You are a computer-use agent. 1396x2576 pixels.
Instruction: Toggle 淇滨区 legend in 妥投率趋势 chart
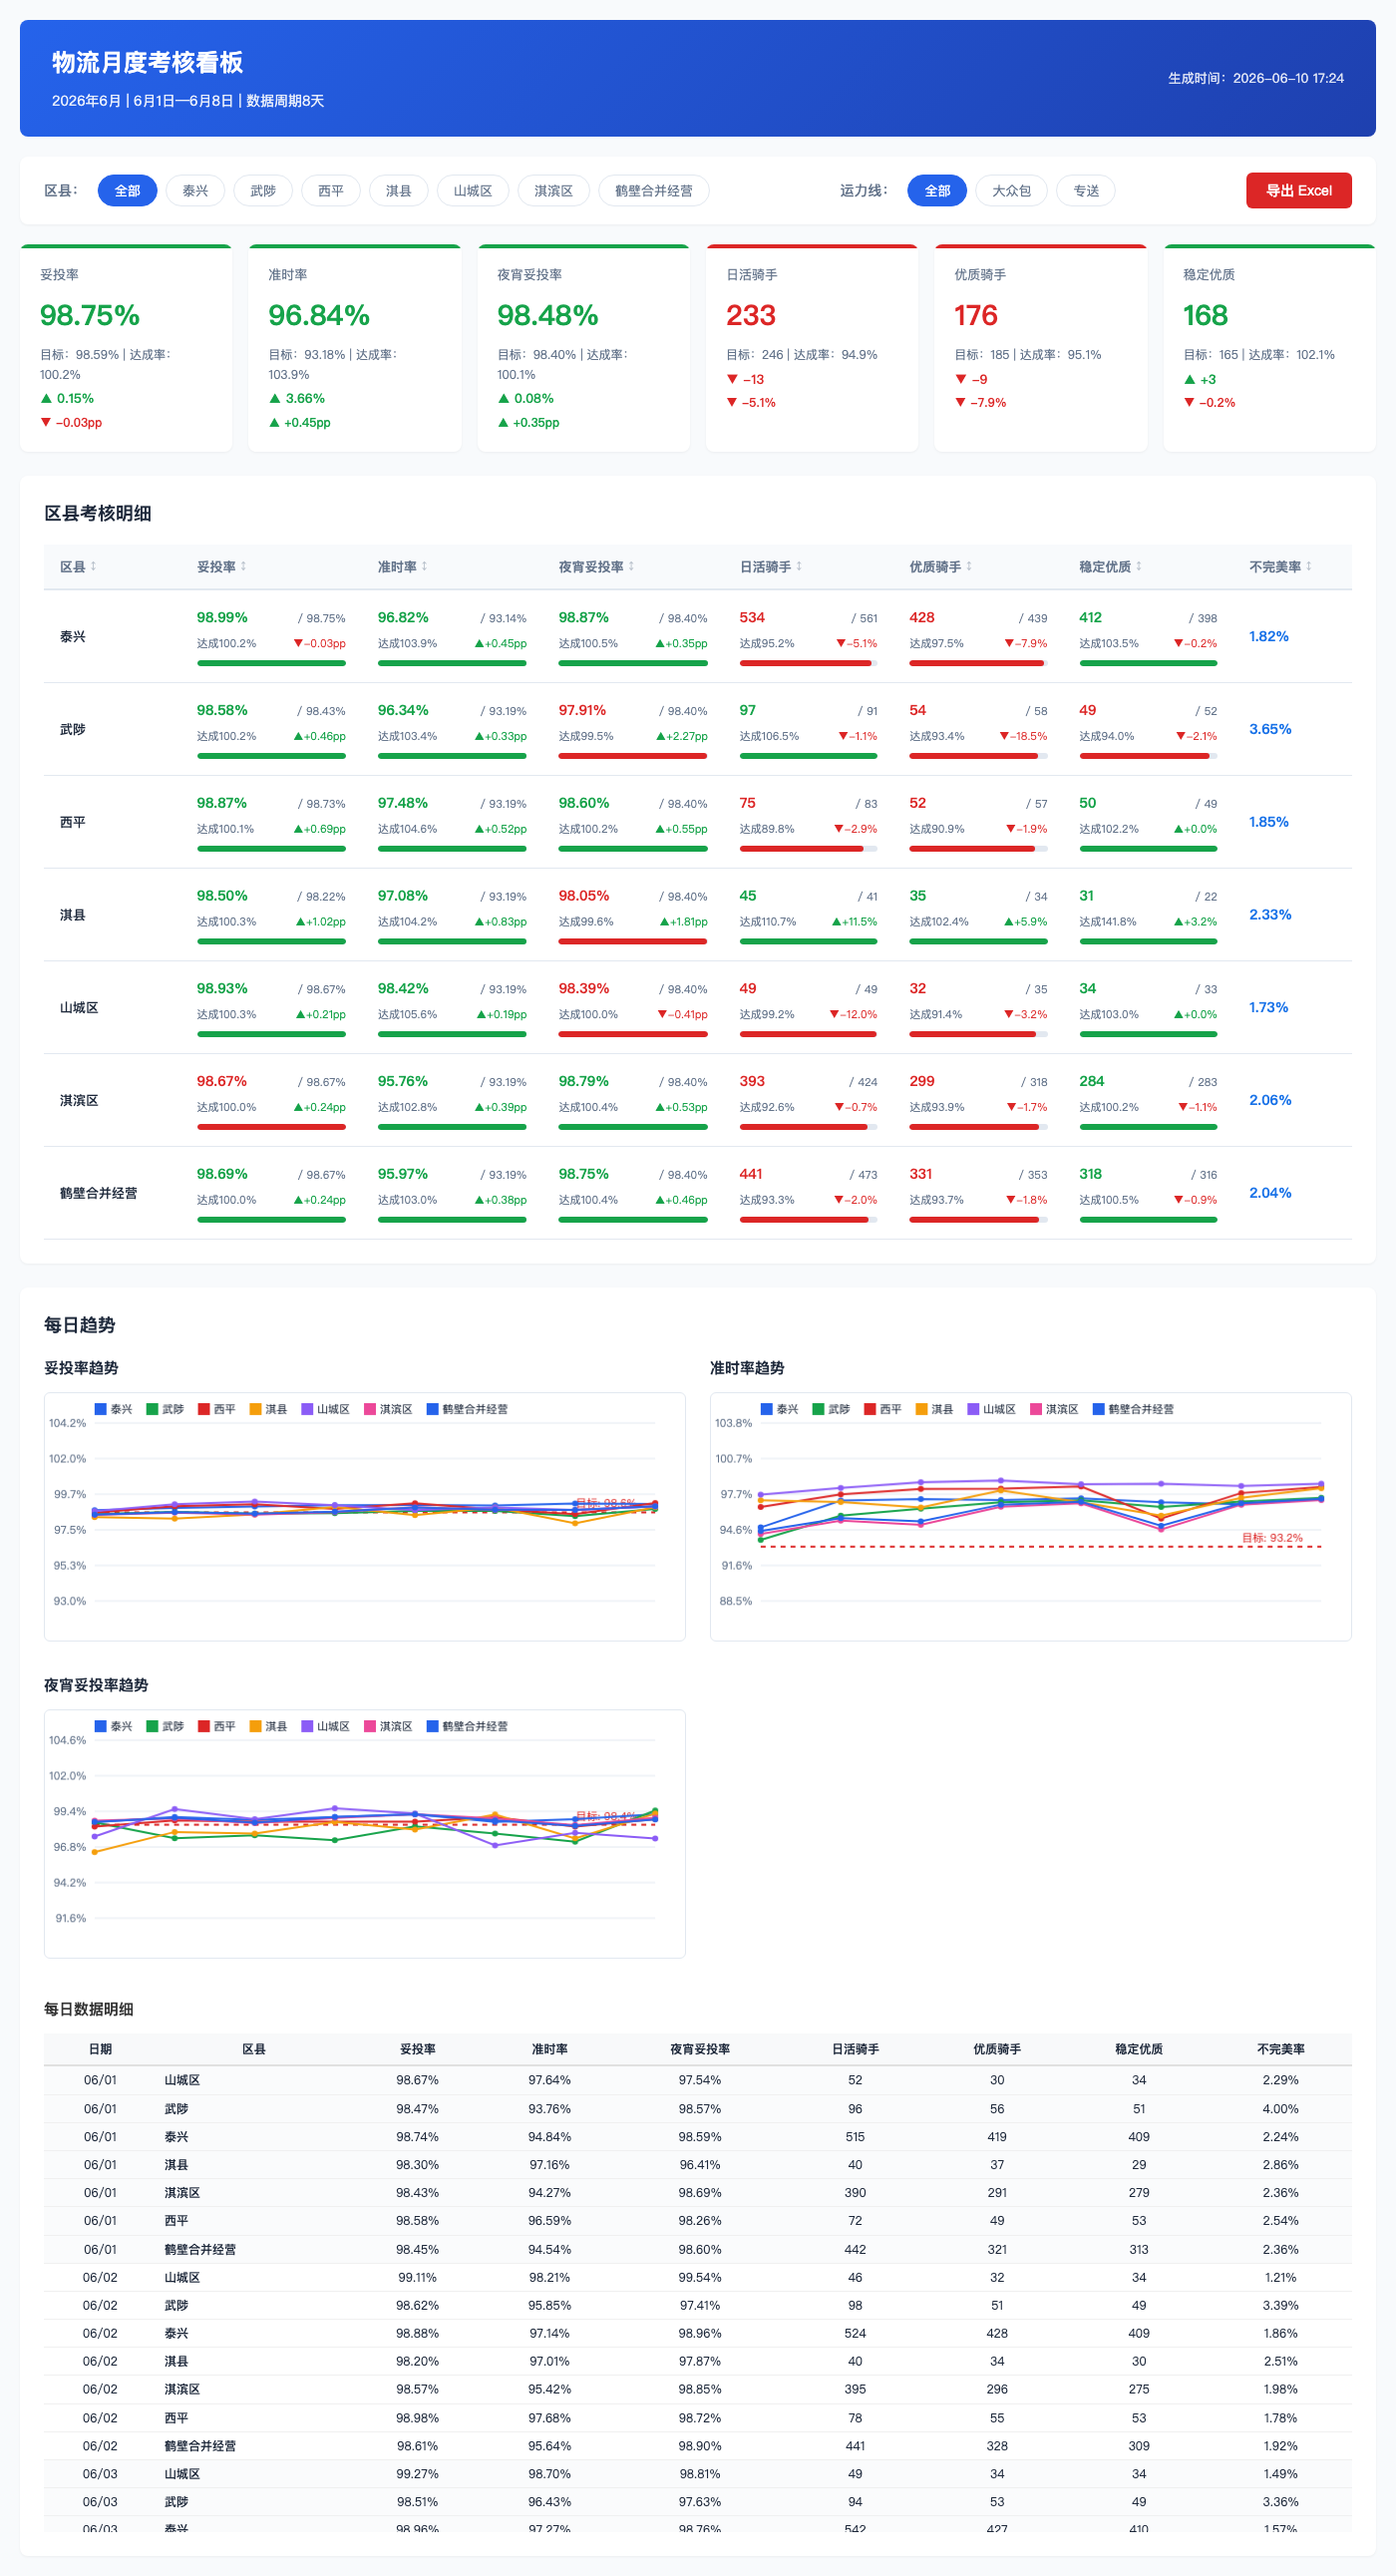[388, 1409]
